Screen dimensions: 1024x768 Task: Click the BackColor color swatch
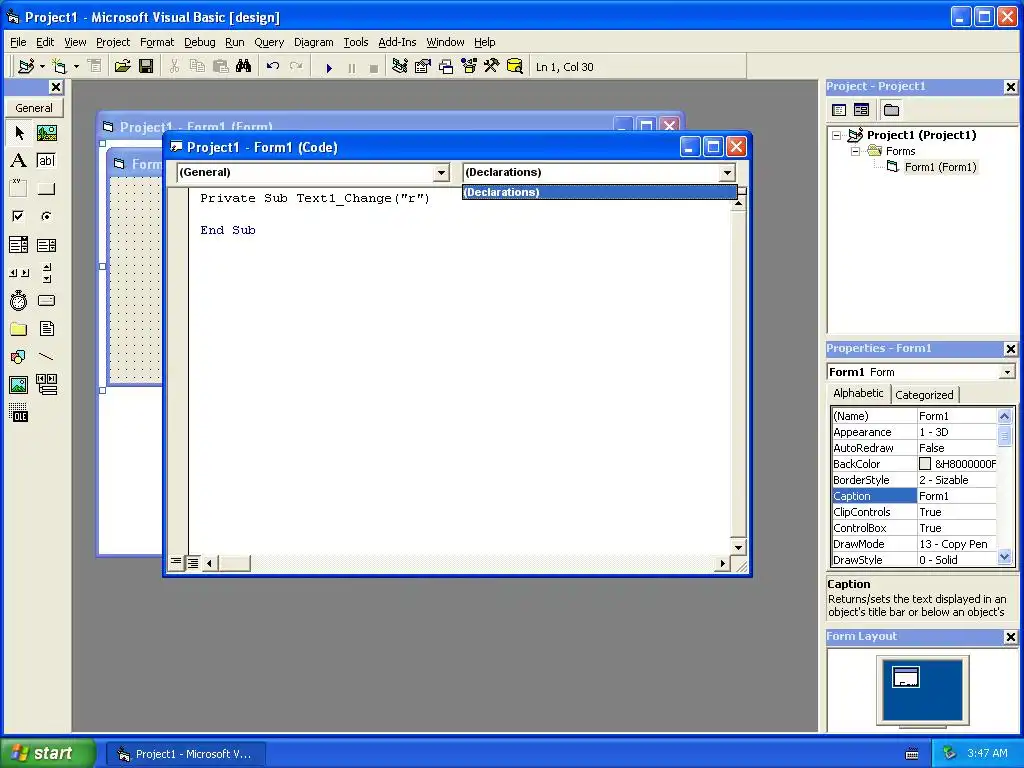point(925,464)
